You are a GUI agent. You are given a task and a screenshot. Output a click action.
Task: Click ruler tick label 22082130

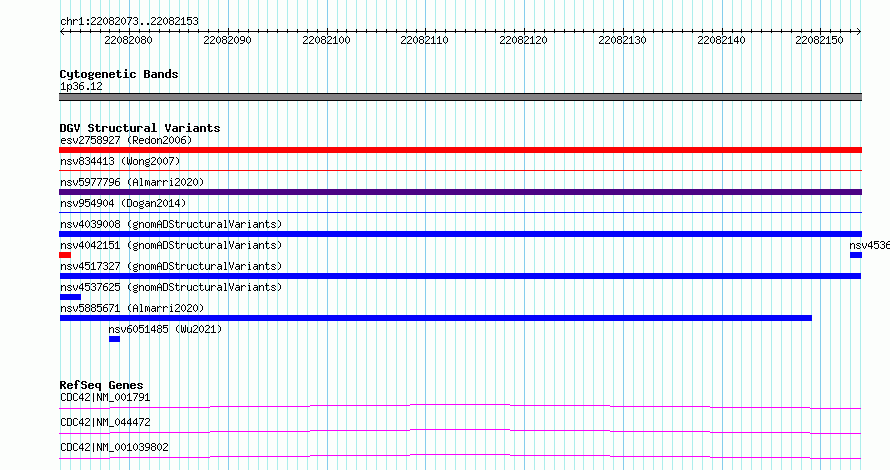click(x=623, y=40)
